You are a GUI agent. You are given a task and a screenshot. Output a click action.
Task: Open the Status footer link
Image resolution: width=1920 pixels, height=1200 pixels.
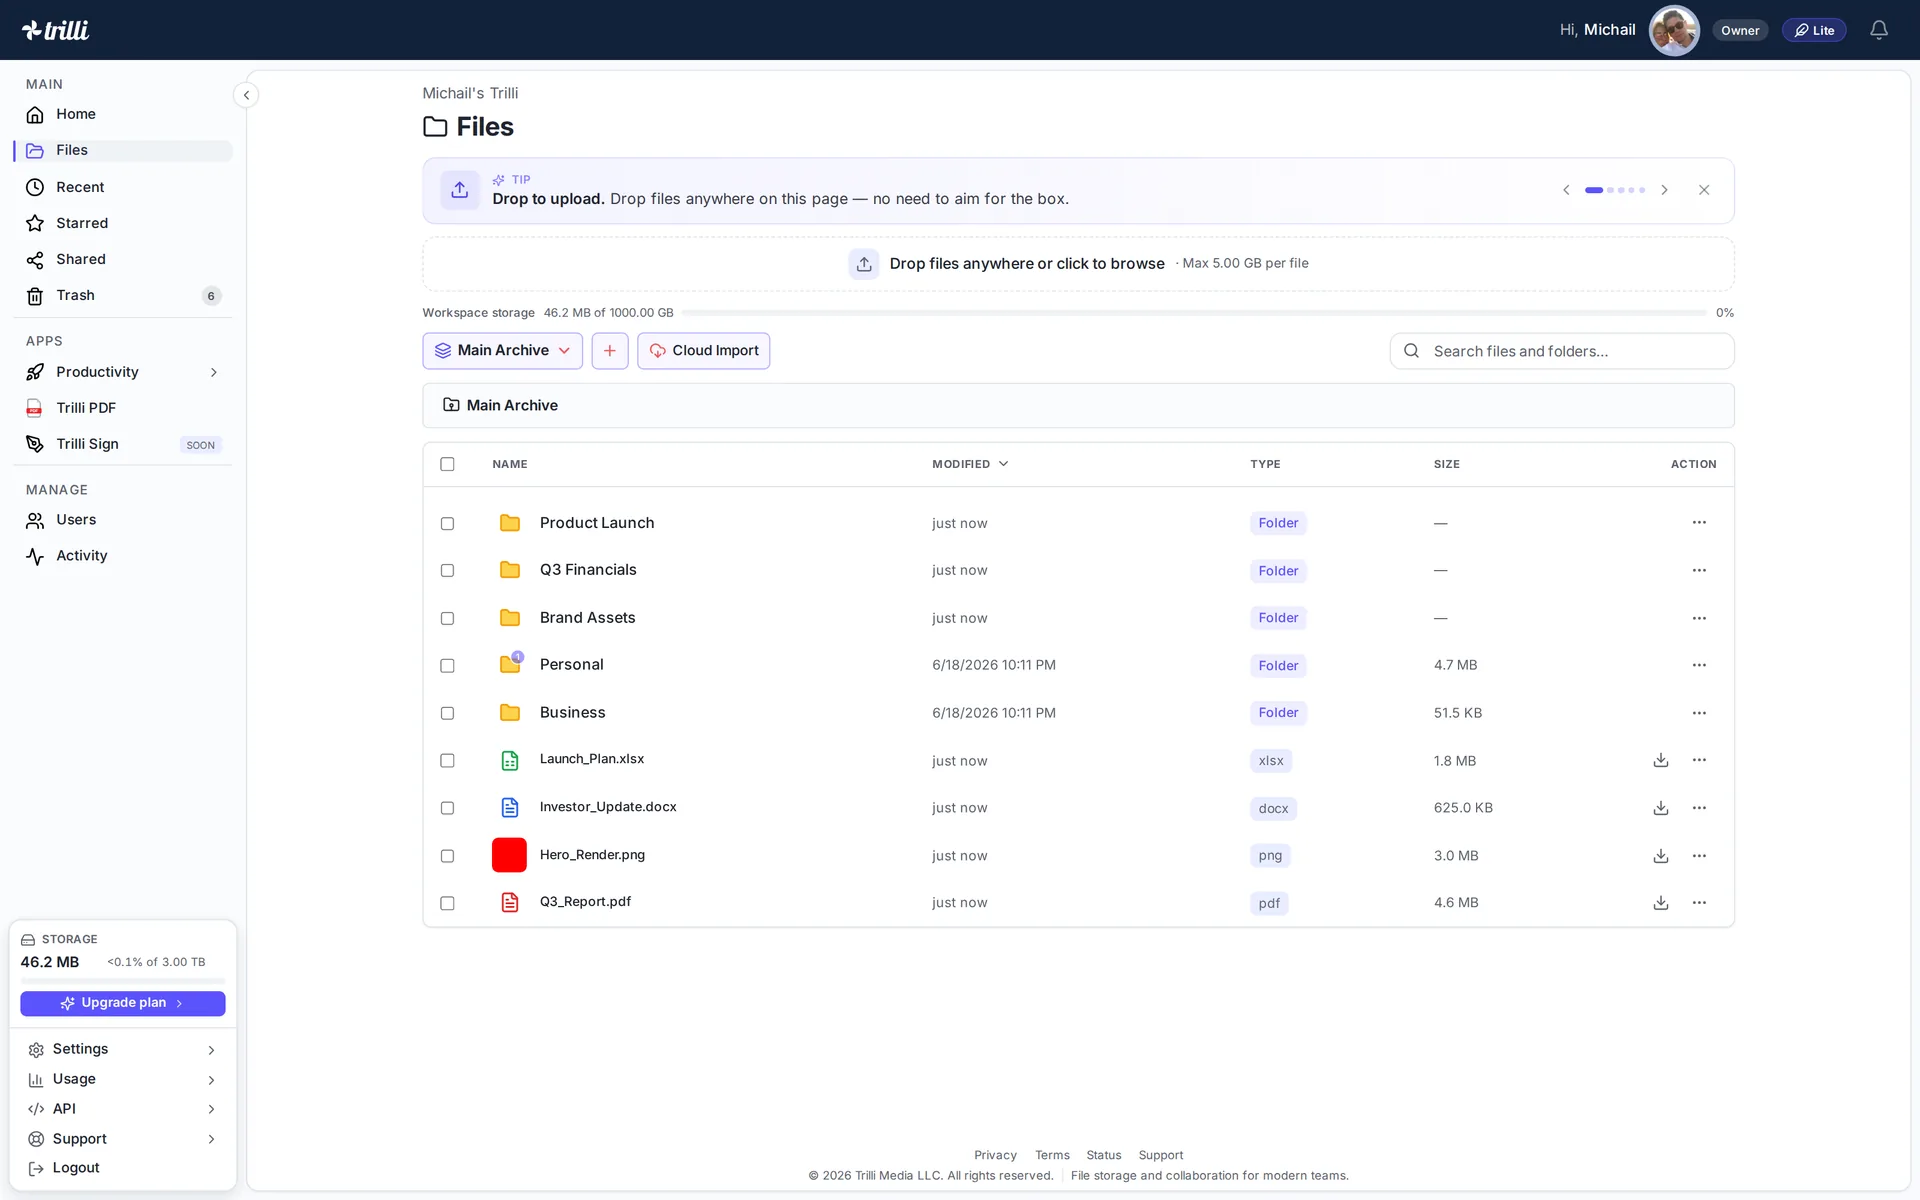[x=1104, y=1155]
